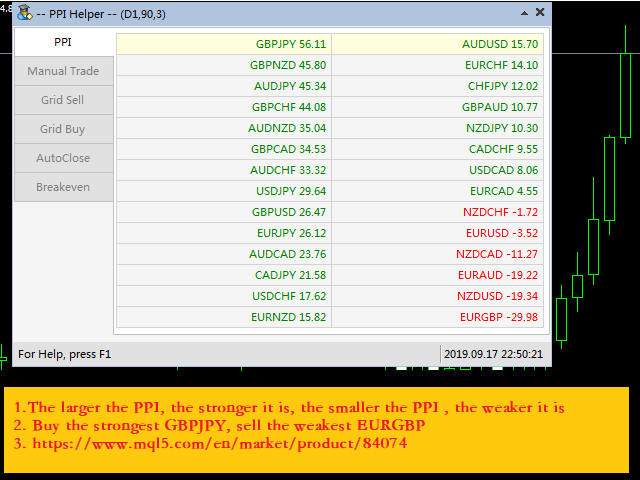Open the Grid Buy tab
Image resolution: width=640 pixels, height=480 pixels.
tap(64, 129)
